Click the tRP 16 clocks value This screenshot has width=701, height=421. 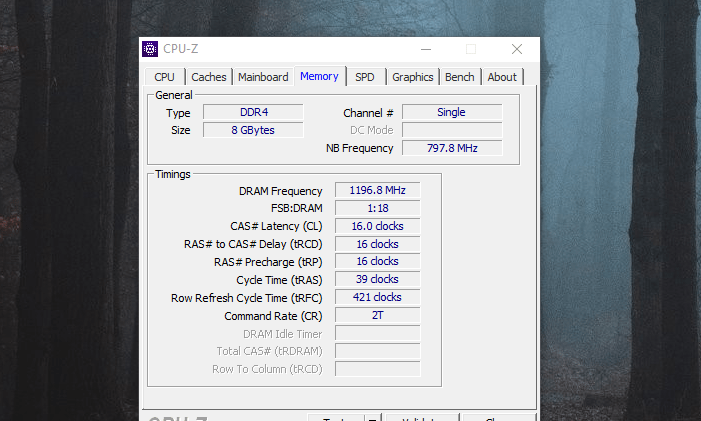click(x=378, y=261)
